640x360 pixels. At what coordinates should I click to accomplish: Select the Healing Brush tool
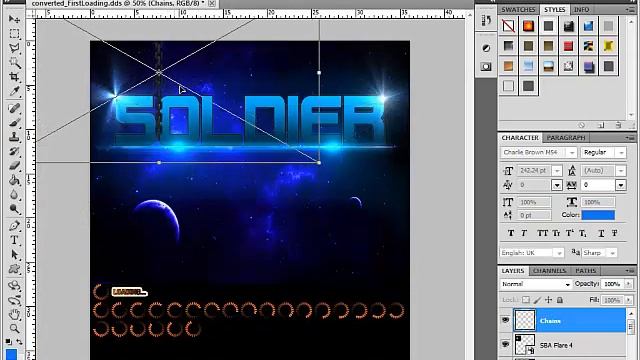(x=14, y=108)
